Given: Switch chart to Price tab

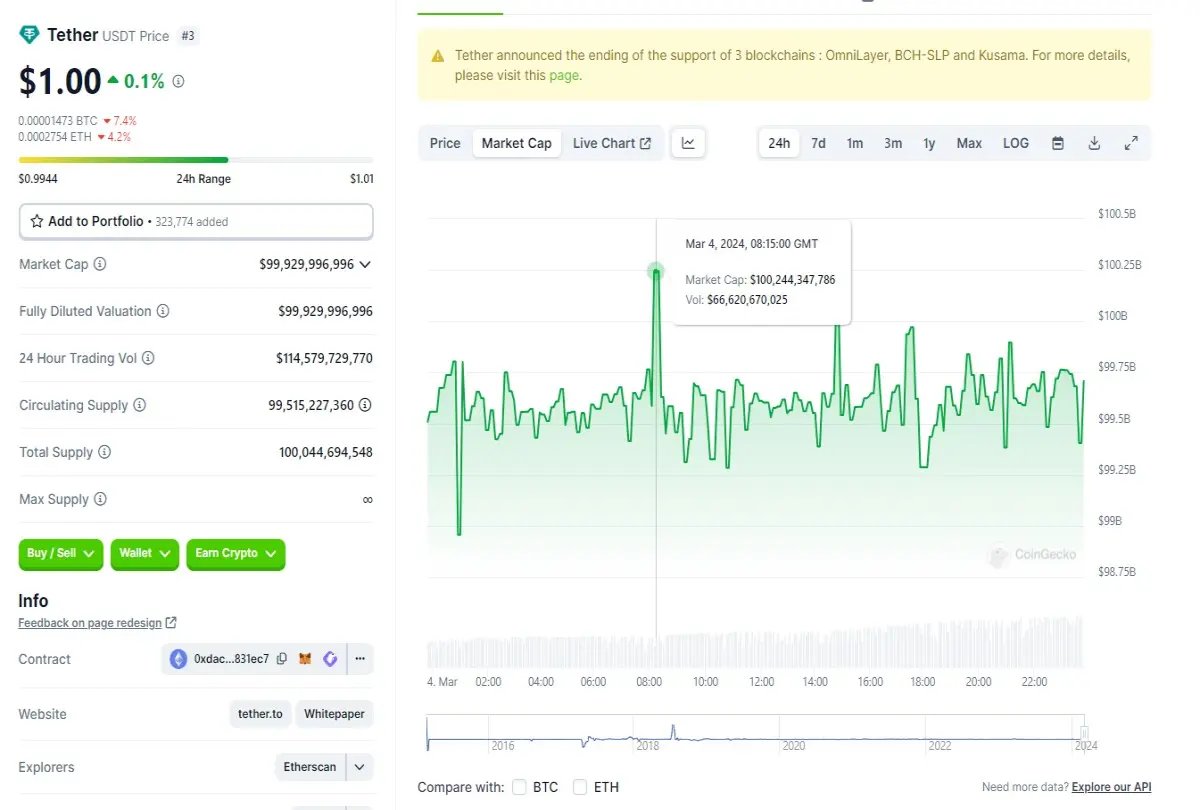Looking at the screenshot, I should 445,143.
